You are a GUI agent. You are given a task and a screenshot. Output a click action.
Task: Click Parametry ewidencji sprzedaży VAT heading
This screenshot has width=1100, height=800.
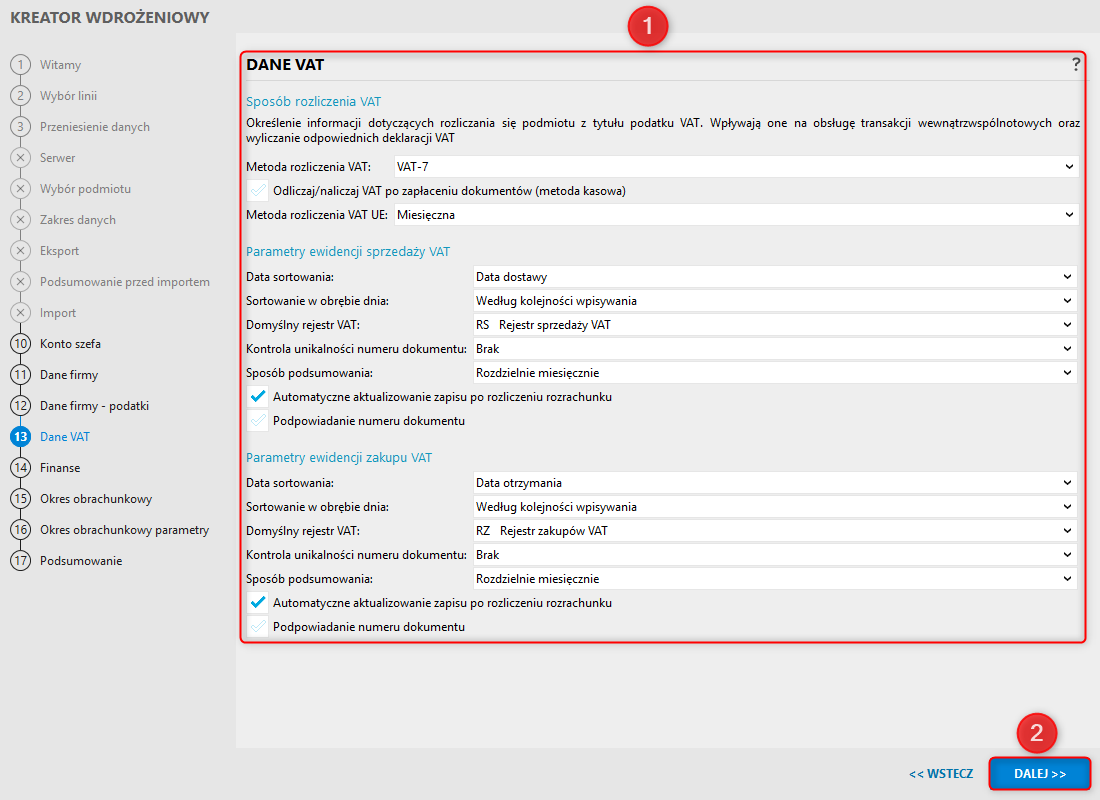[x=348, y=252]
